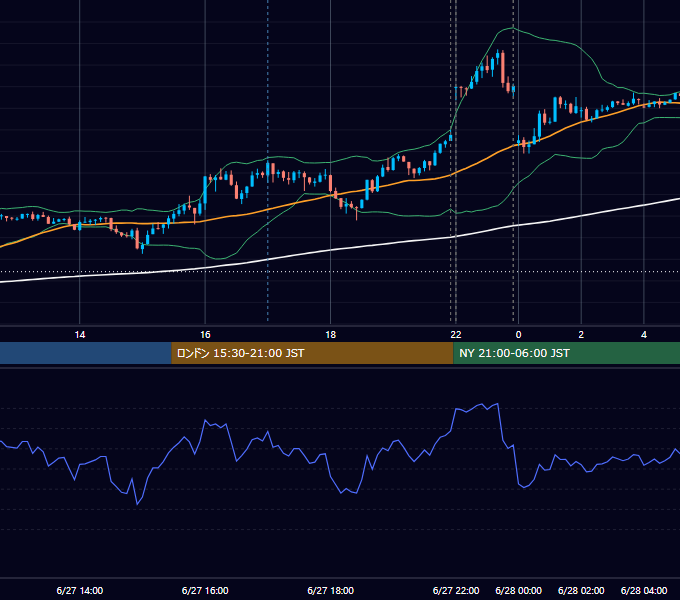Click the 22 hour axis label
This screenshot has width=680, height=600.
456,335
